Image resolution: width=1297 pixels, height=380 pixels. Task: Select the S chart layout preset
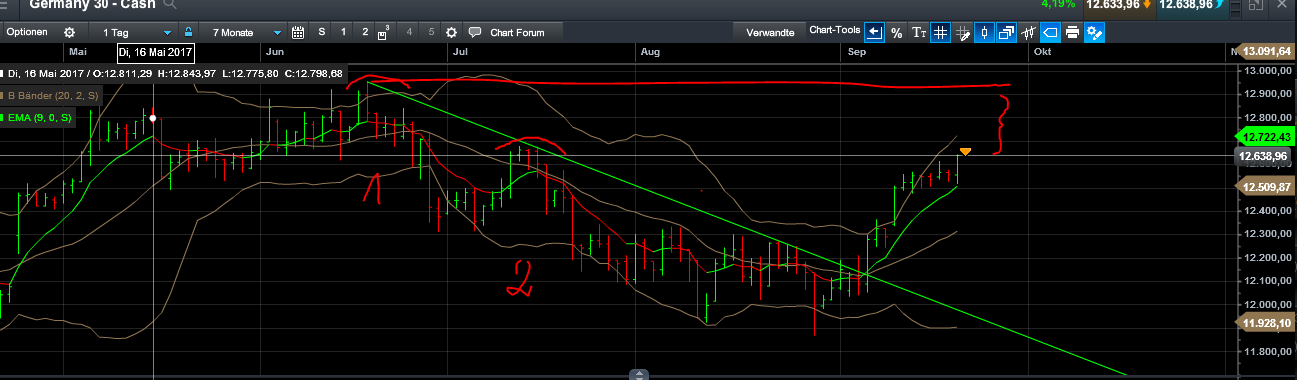click(321, 32)
